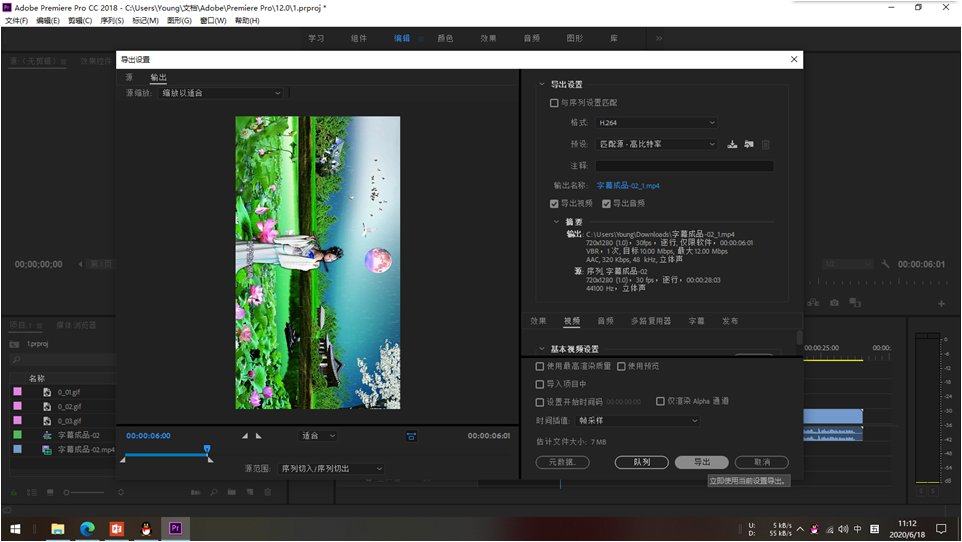Screen dimensions: 962x542
Task: Click the Import Preset icon
Action: (x=749, y=144)
